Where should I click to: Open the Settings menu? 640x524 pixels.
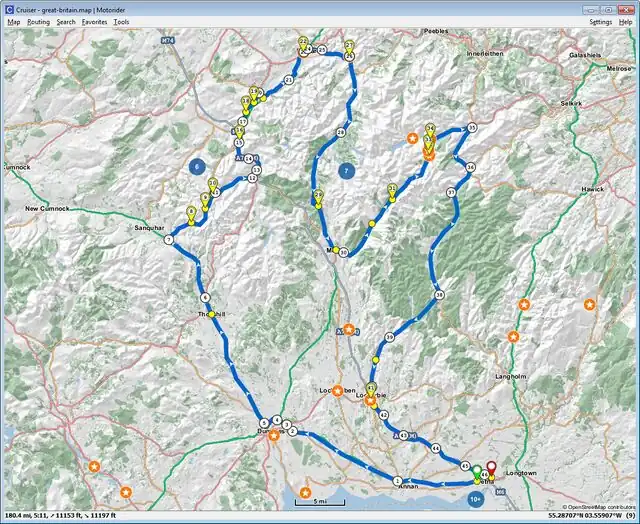[x=600, y=21]
